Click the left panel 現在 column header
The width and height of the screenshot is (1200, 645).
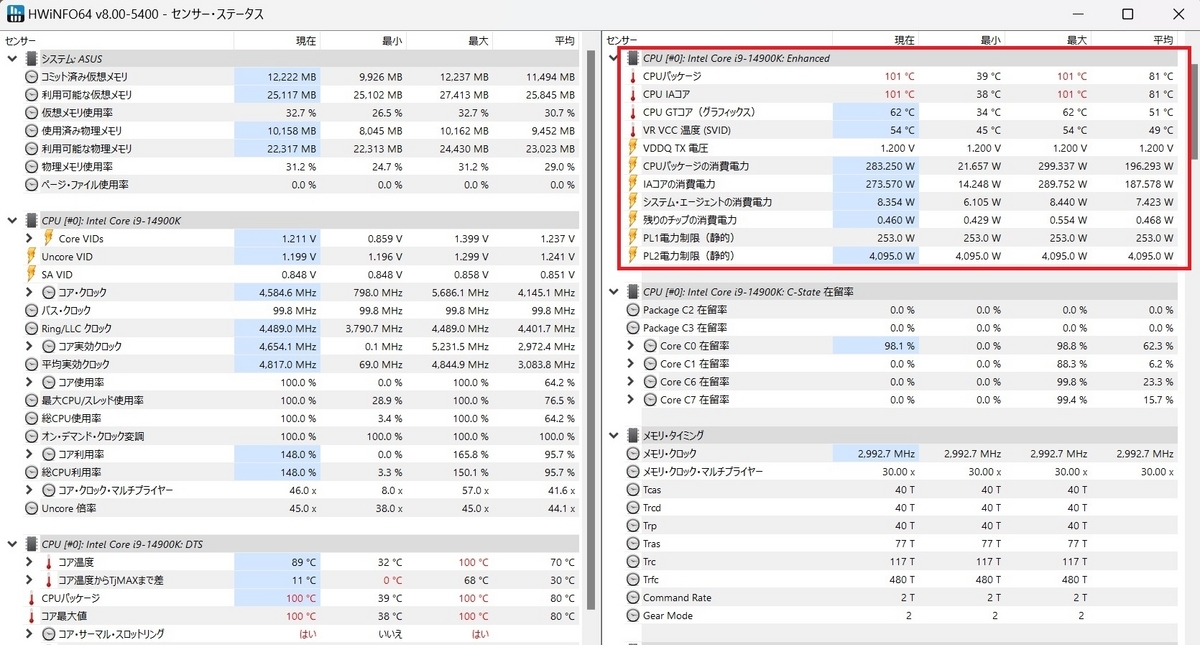click(x=277, y=41)
